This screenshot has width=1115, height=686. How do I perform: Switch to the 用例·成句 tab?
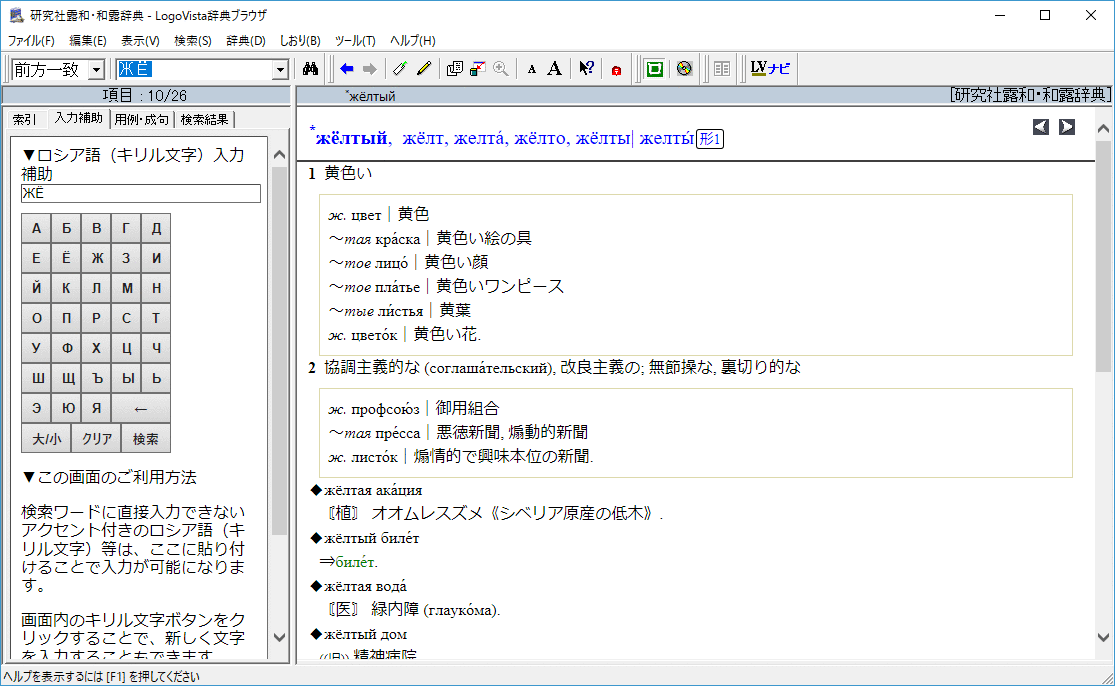point(141,120)
